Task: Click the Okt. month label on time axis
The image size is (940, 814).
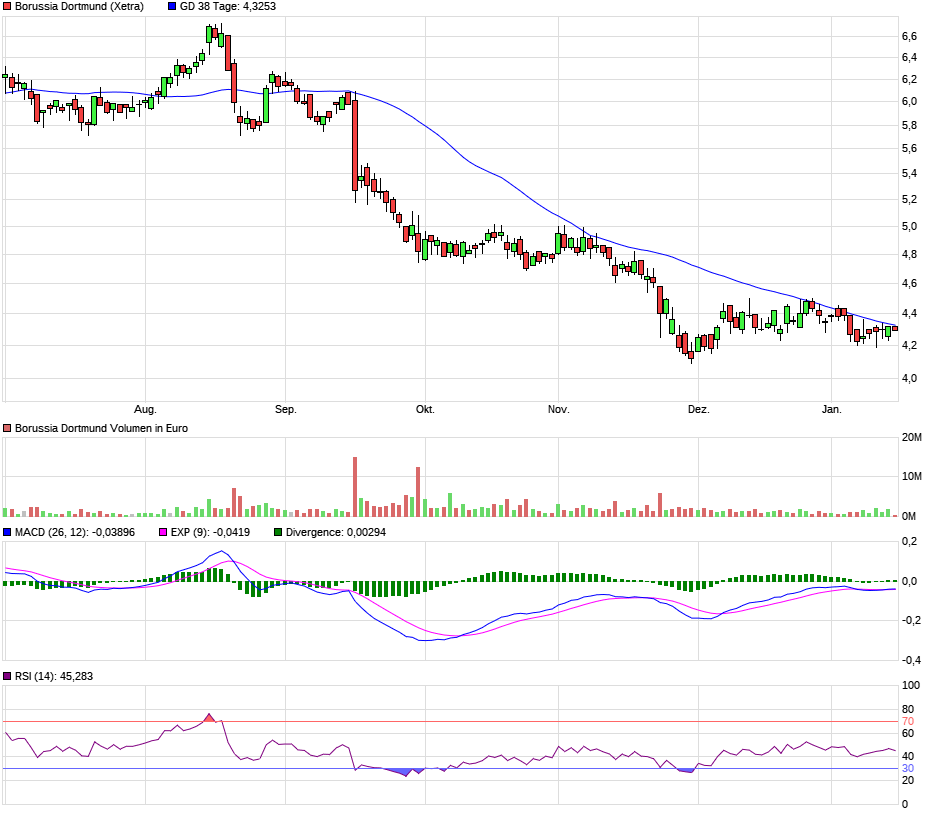Action: point(425,410)
